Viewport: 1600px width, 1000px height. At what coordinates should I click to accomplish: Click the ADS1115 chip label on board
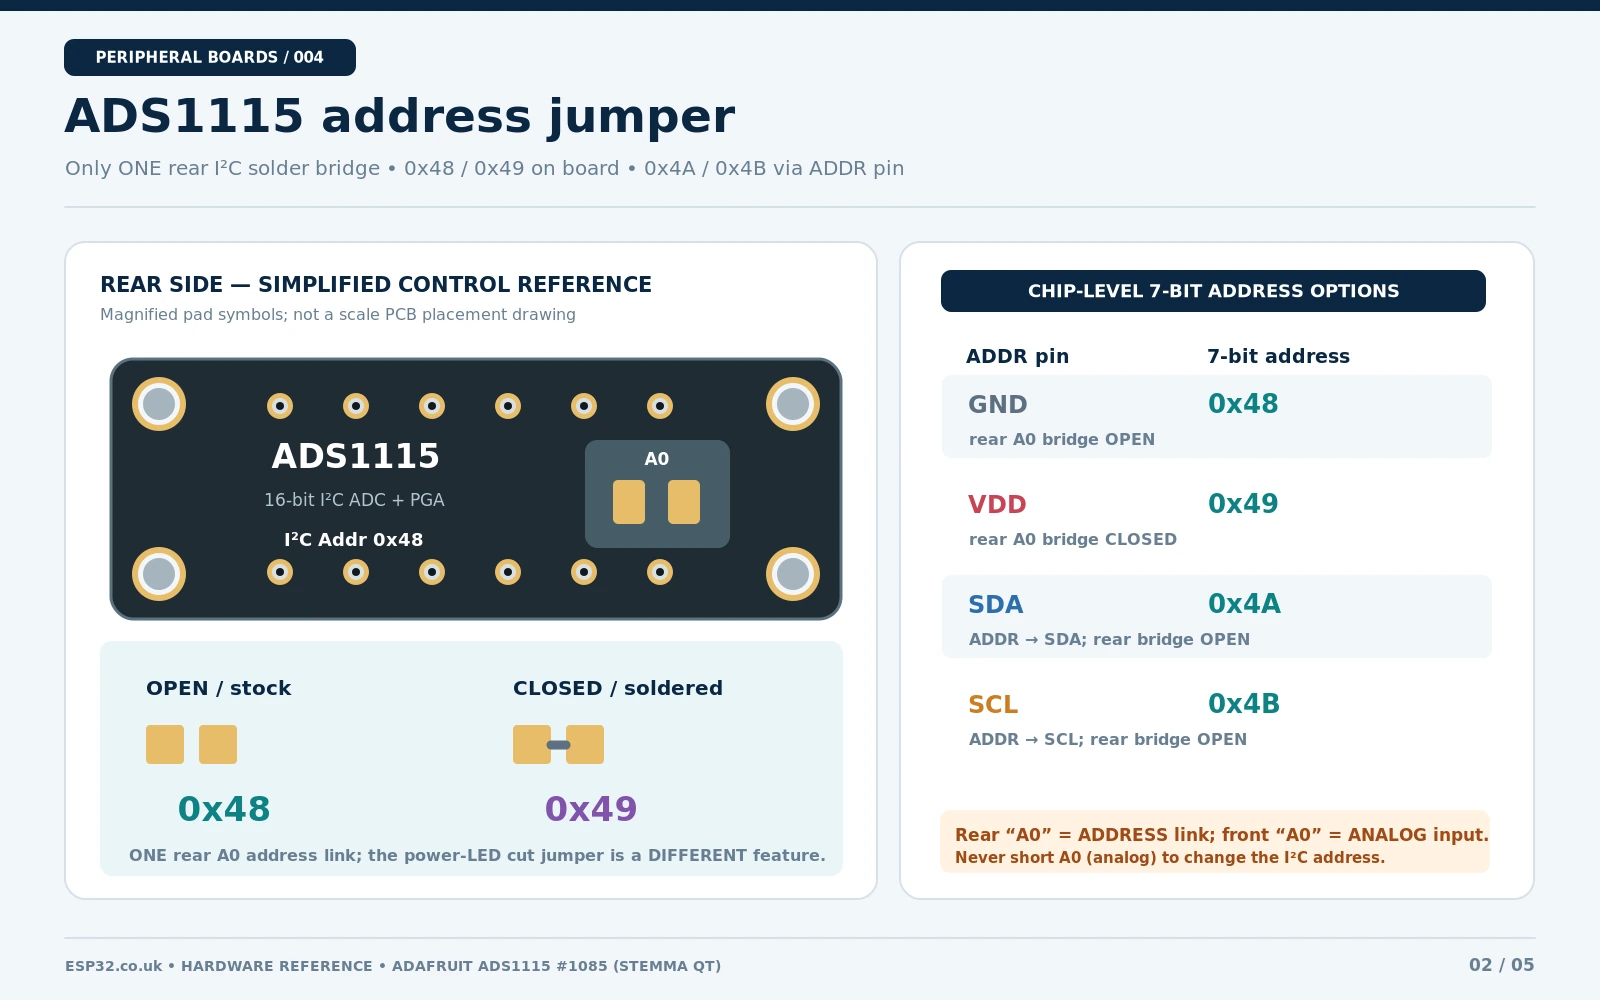click(356, 456)
